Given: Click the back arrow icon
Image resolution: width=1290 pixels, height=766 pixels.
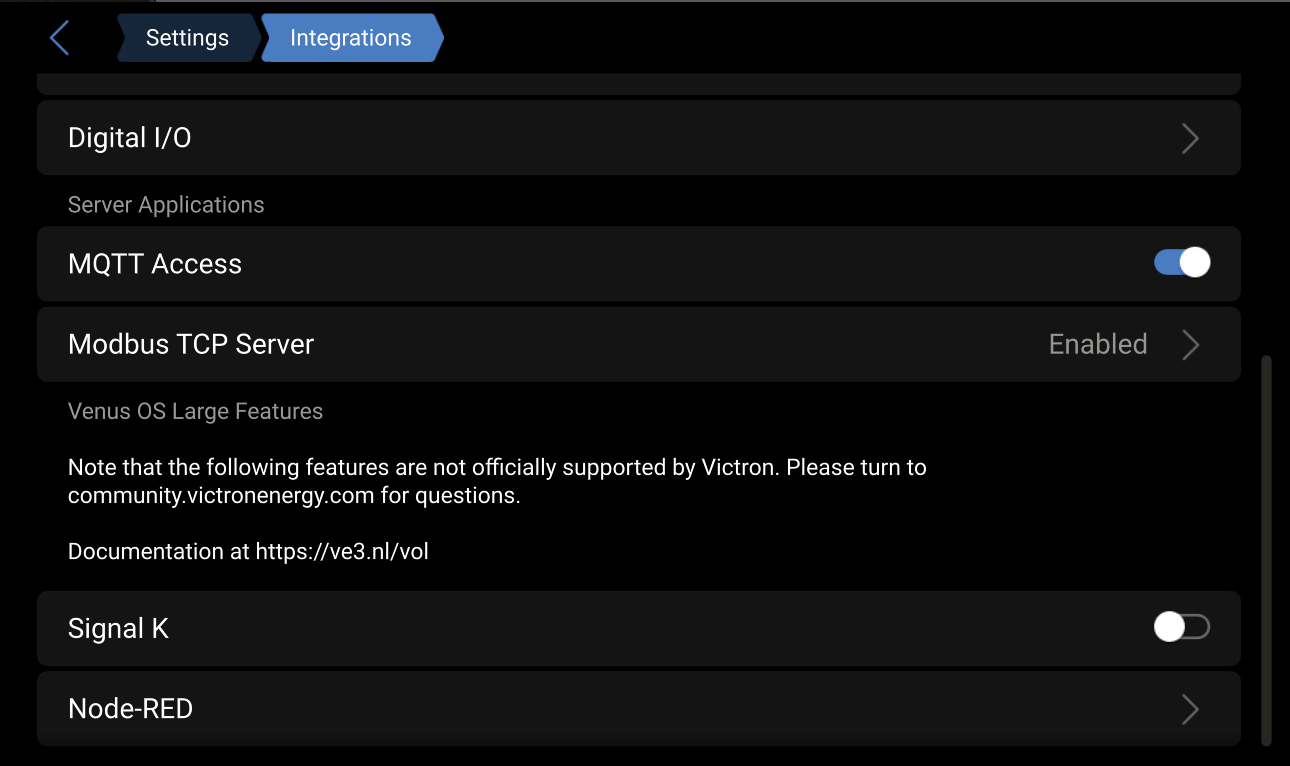Looking at the screenshot, I should click(59, 39).
